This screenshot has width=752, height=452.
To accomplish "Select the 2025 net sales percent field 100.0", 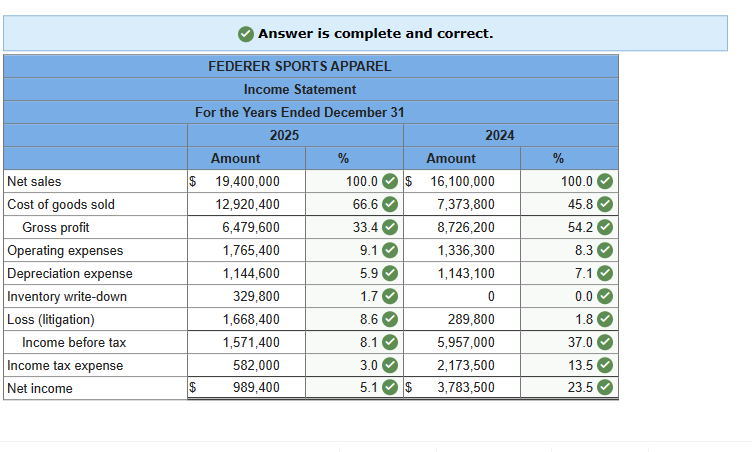I will [354, 181].
